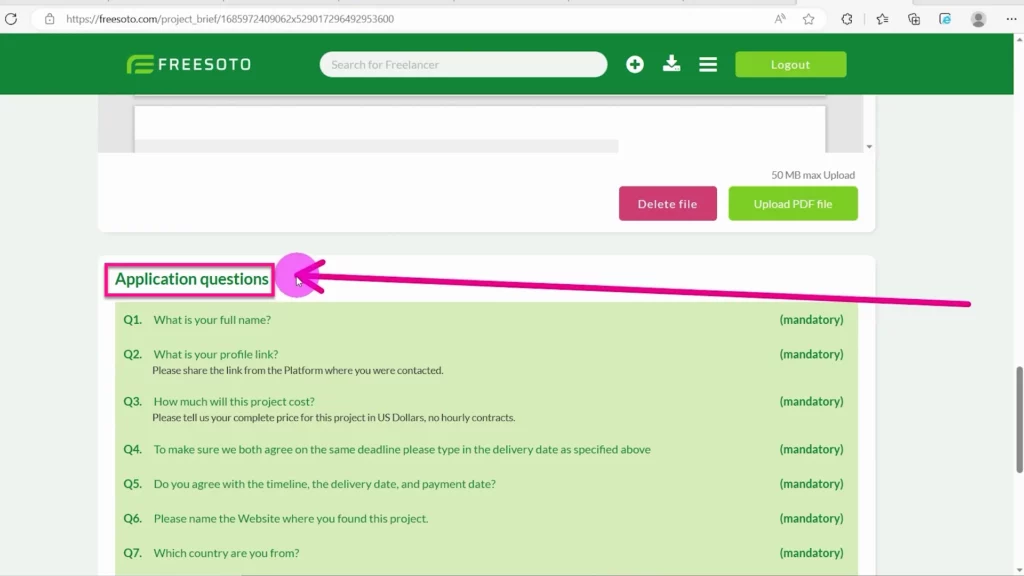Viewport: 1024px width, 576px height.
Task: Open the Favorites list icon
Action: click(x=882, y=19)
